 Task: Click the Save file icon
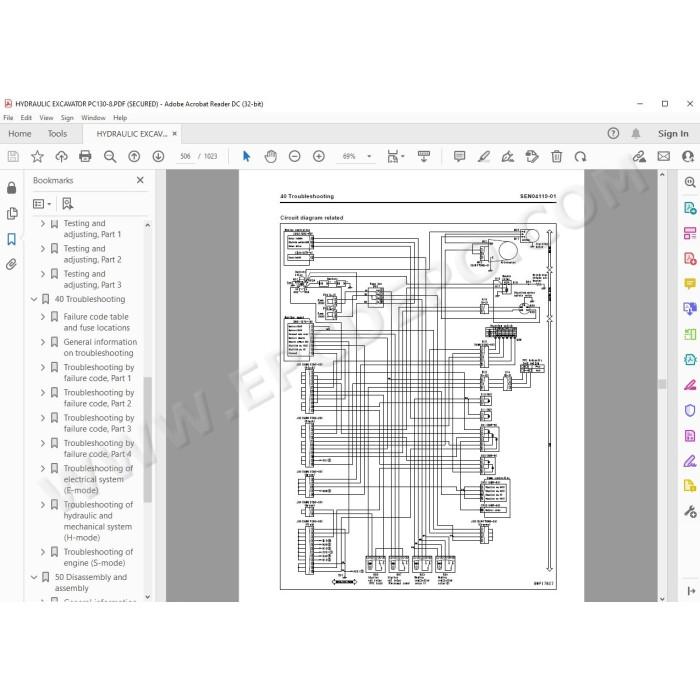click(x=13, y=156)
